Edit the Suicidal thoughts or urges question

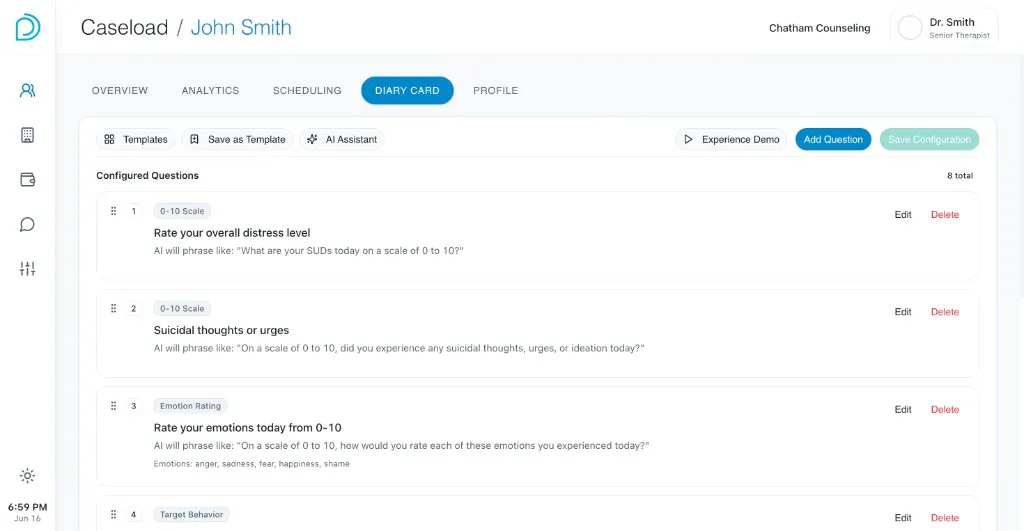tap(903, 312)
